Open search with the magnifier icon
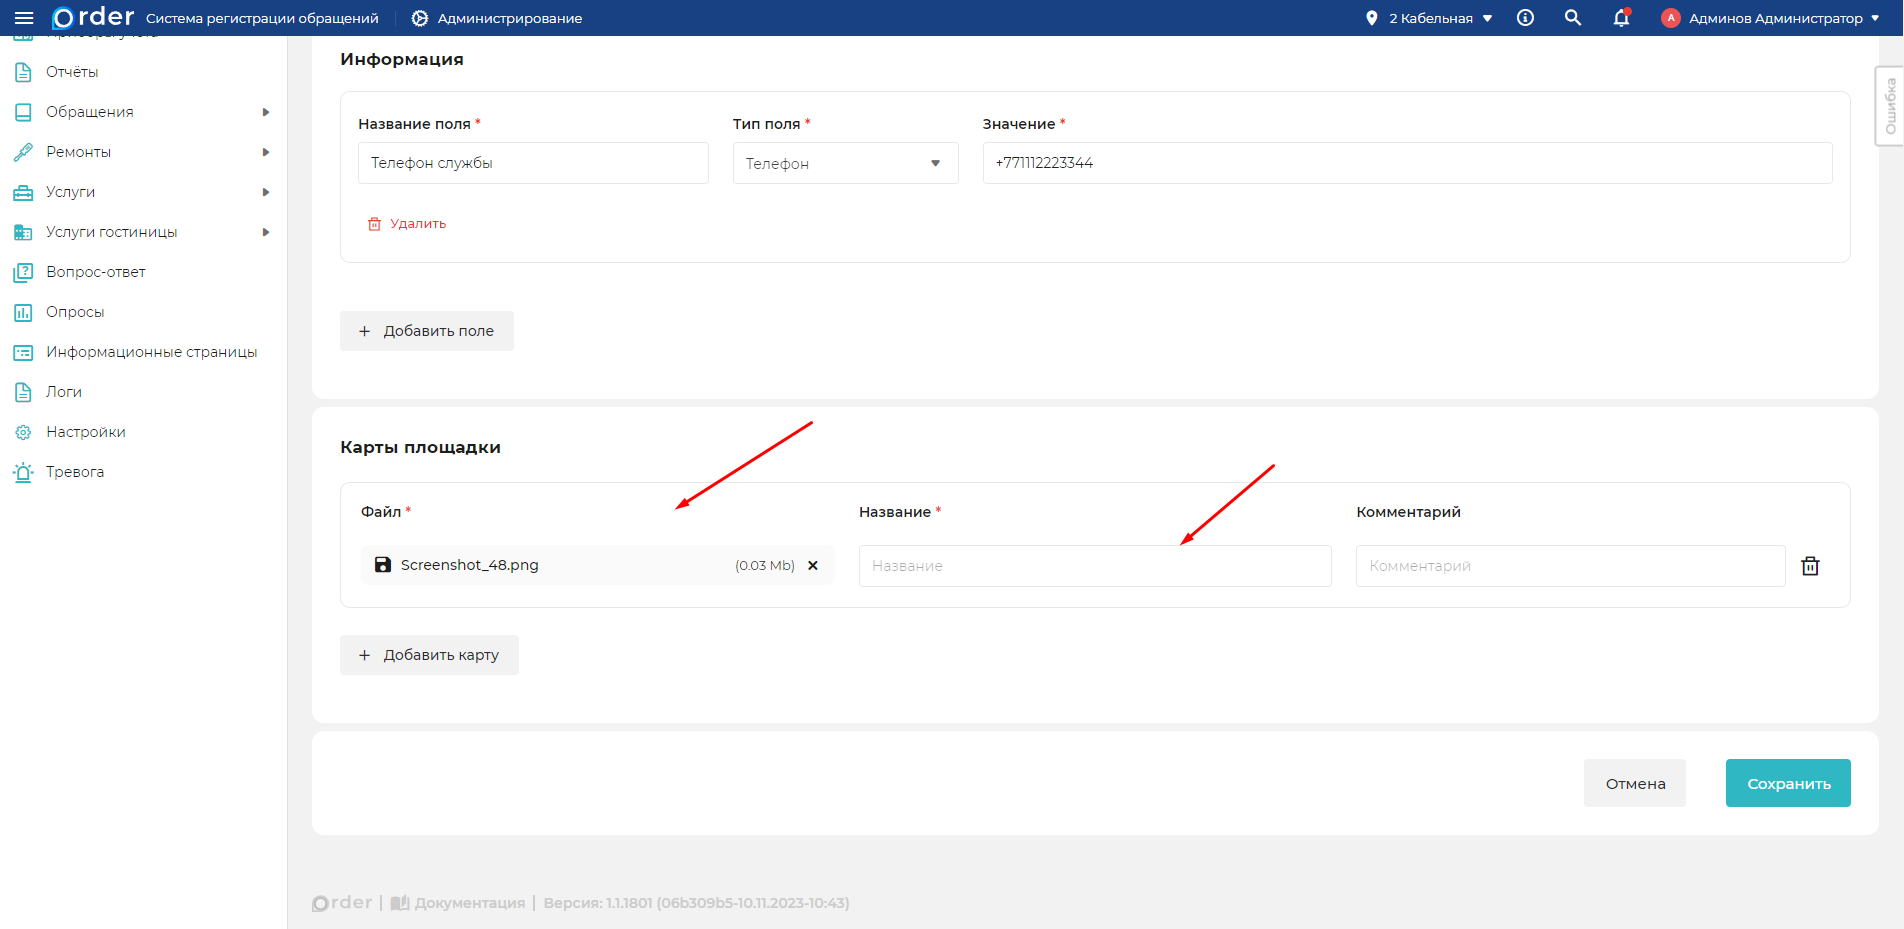This screenshot has width=1904, height=929. click(1573, 18)
